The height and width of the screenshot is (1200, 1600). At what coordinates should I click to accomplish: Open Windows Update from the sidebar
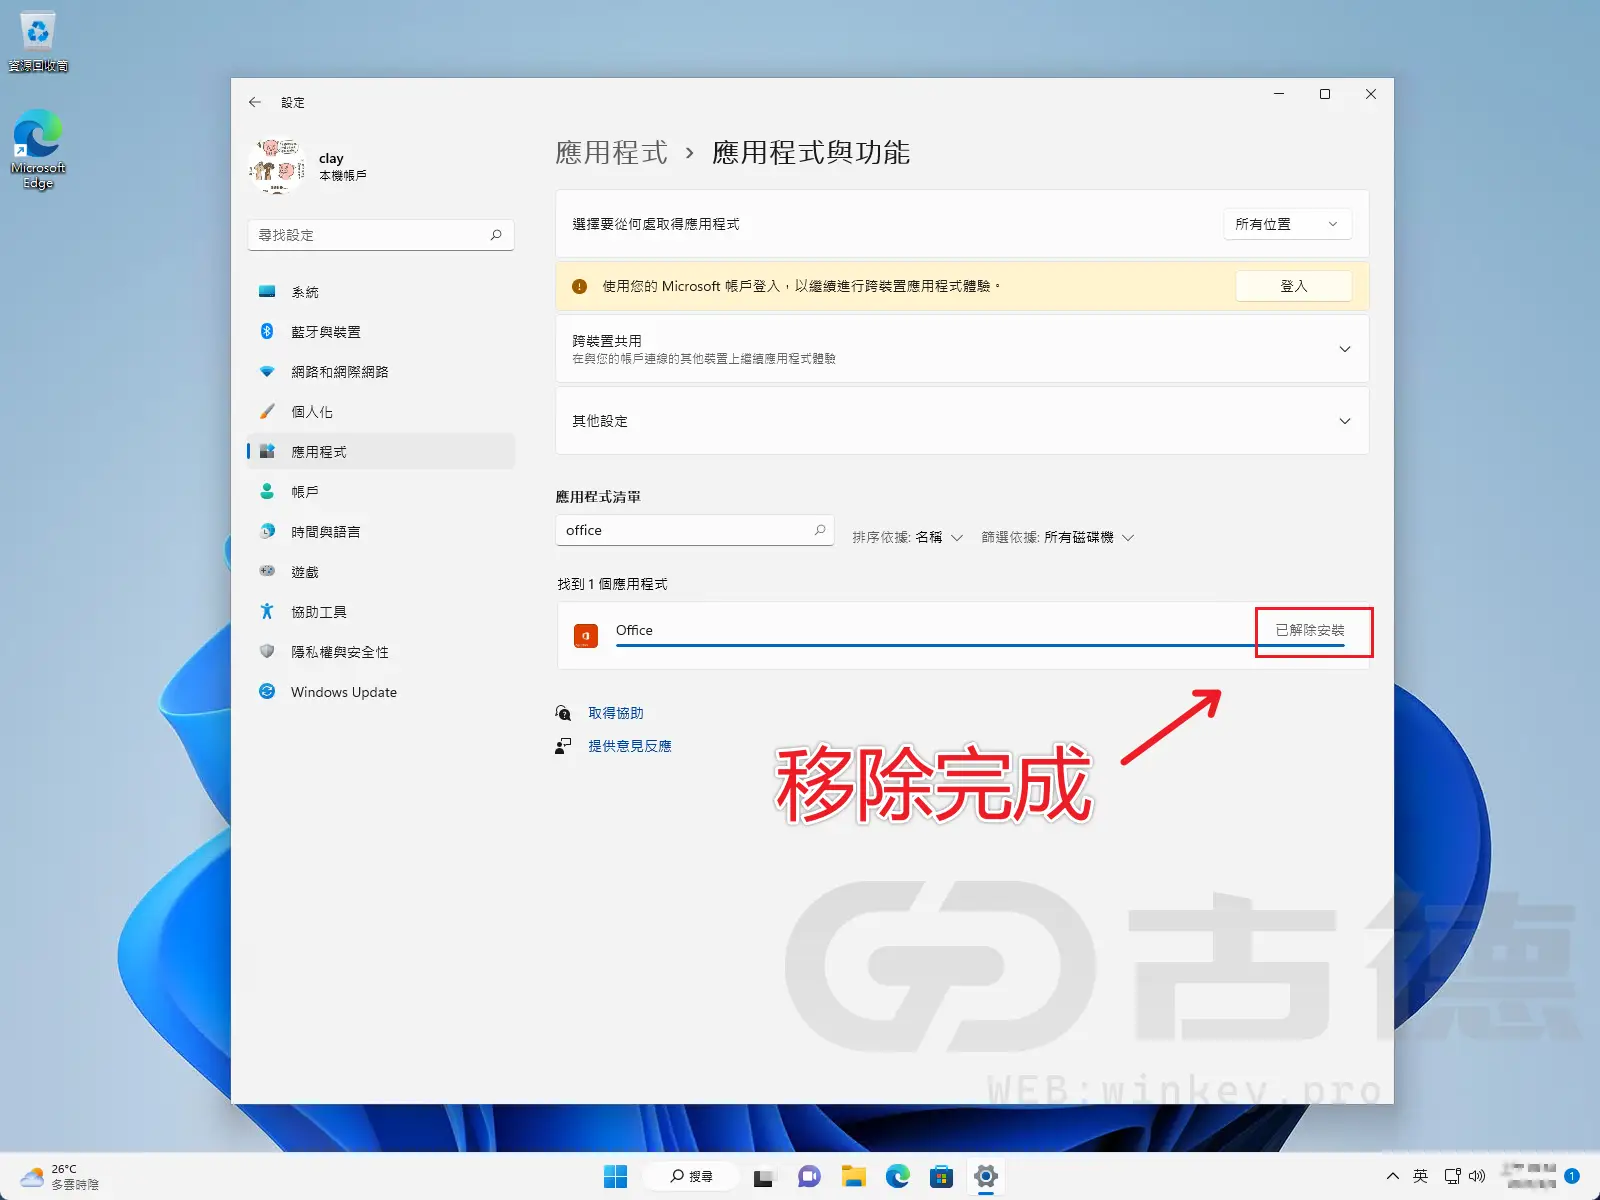(x=342, y=691)
